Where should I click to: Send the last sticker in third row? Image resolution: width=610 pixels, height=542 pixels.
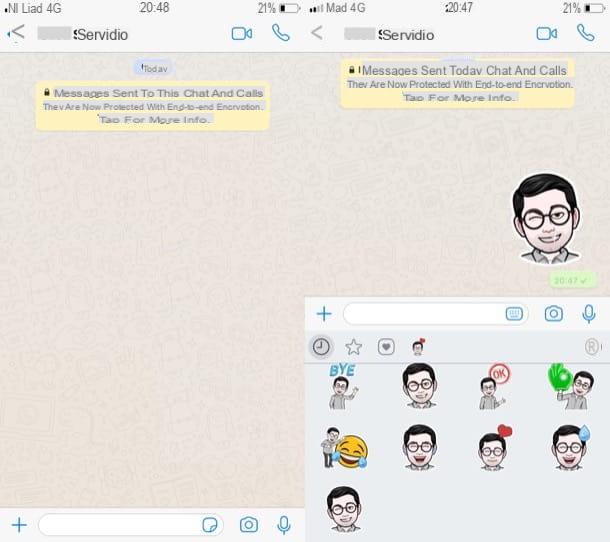tap(344, 509)
